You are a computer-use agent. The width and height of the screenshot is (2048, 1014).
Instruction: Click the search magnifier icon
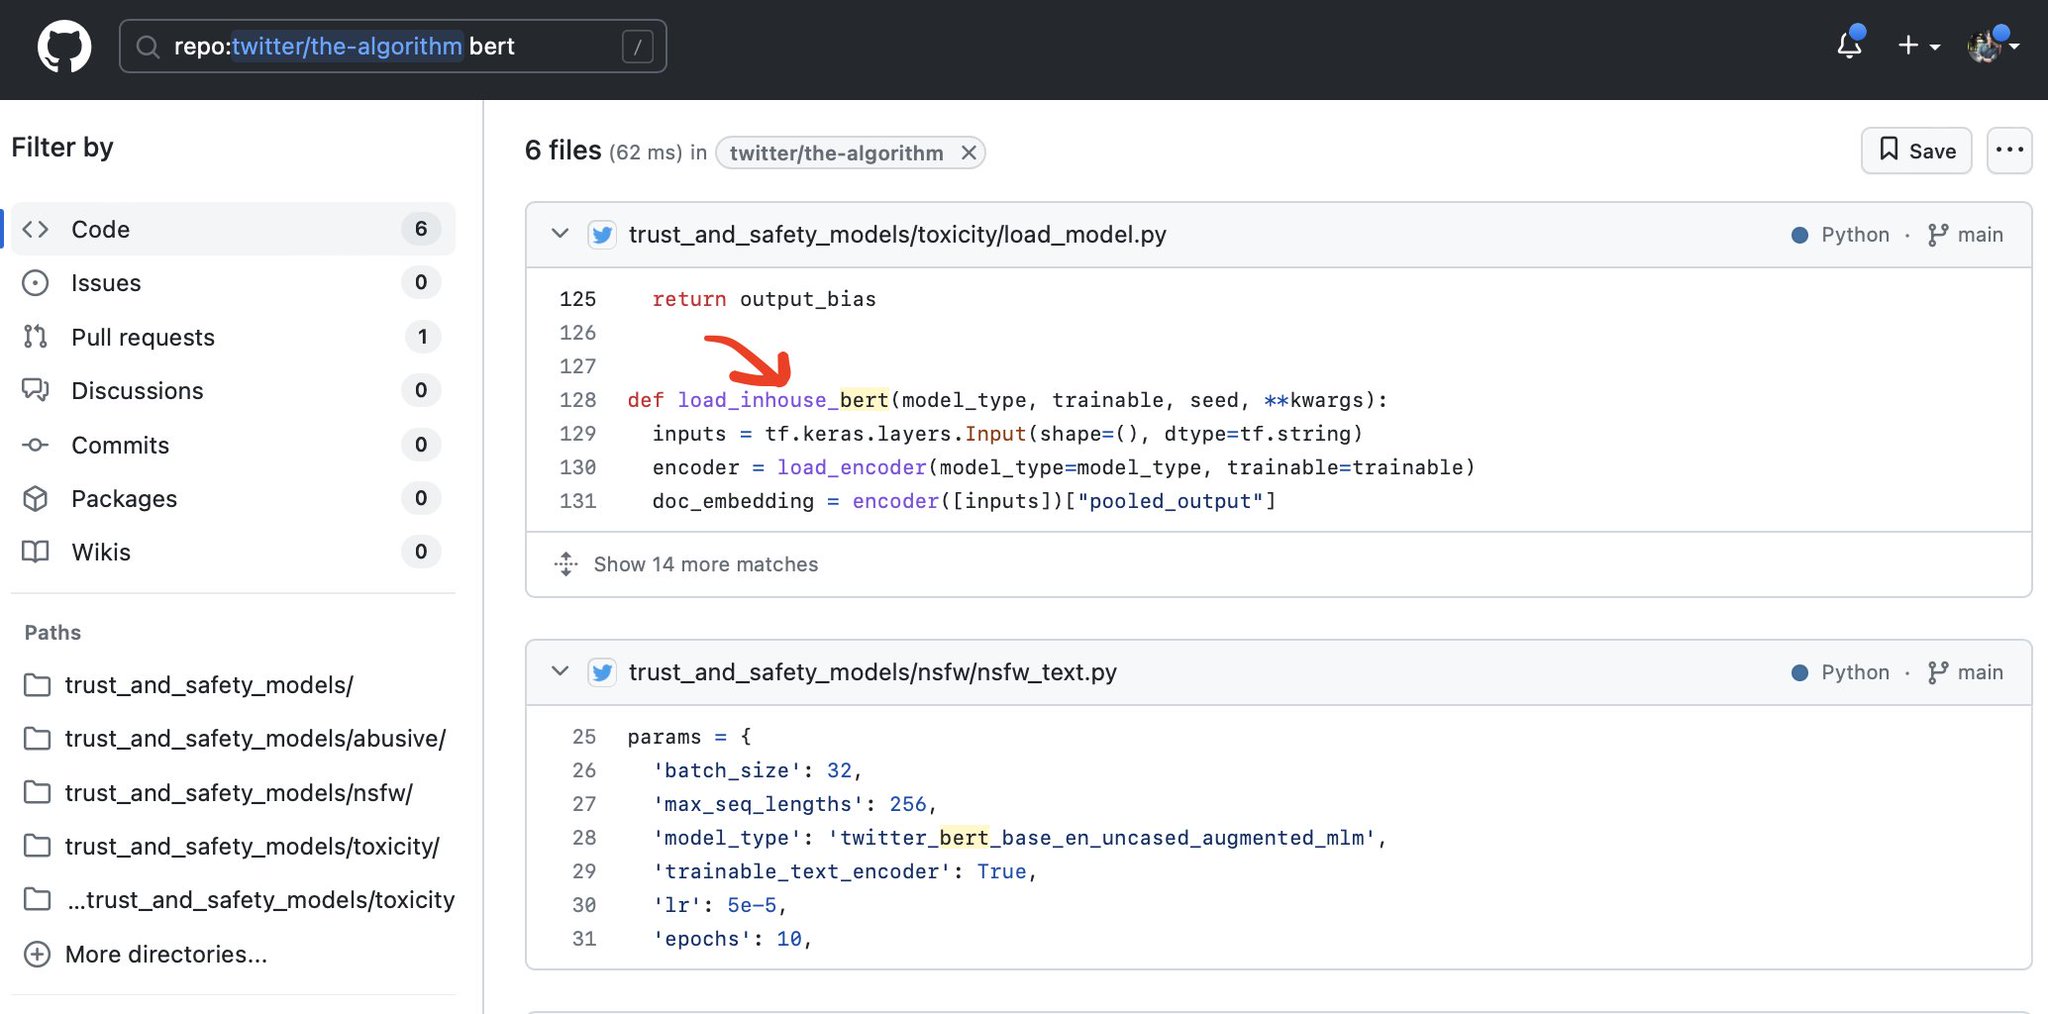[147, 47]
